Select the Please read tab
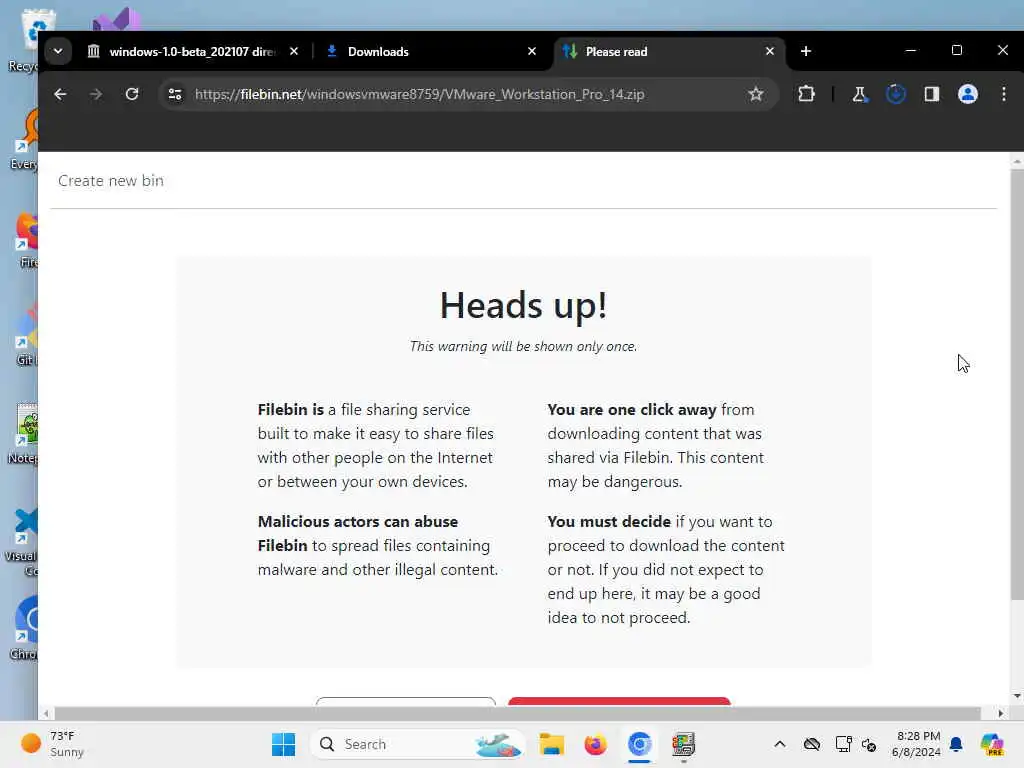This screenshot has width=1024, height=768. [x=669, y=52]
